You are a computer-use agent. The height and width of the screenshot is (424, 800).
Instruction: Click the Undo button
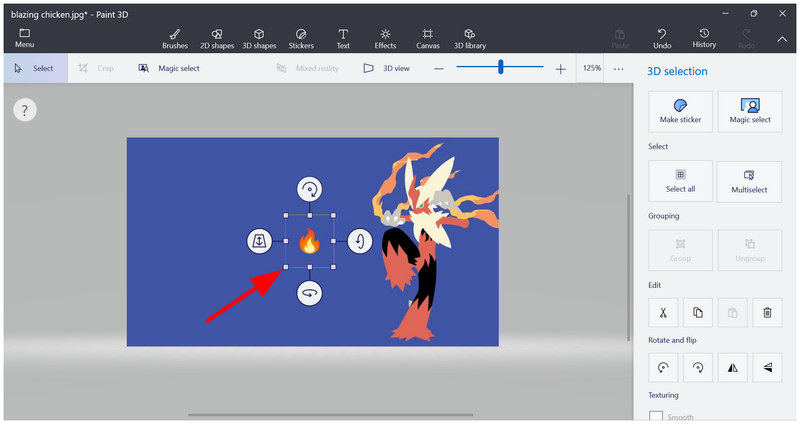[x=662, y=39]
